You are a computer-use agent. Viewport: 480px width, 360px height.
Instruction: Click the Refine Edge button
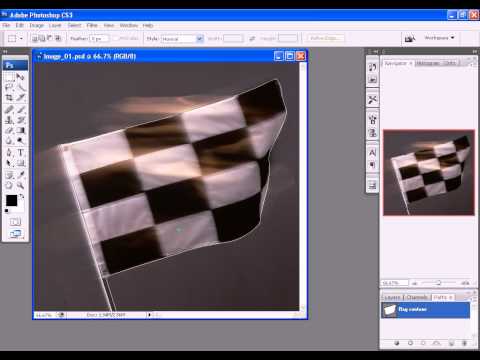[x=325, y=38]
